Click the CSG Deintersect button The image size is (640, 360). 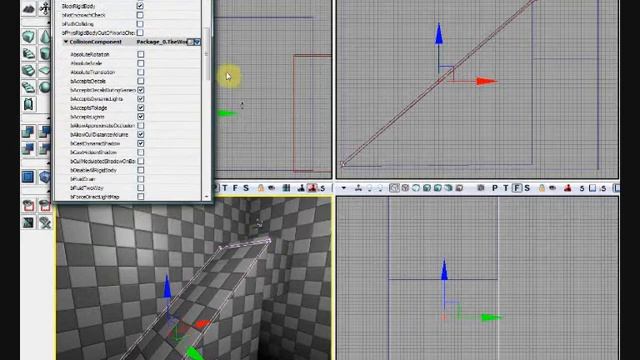(x=45, y=149)
